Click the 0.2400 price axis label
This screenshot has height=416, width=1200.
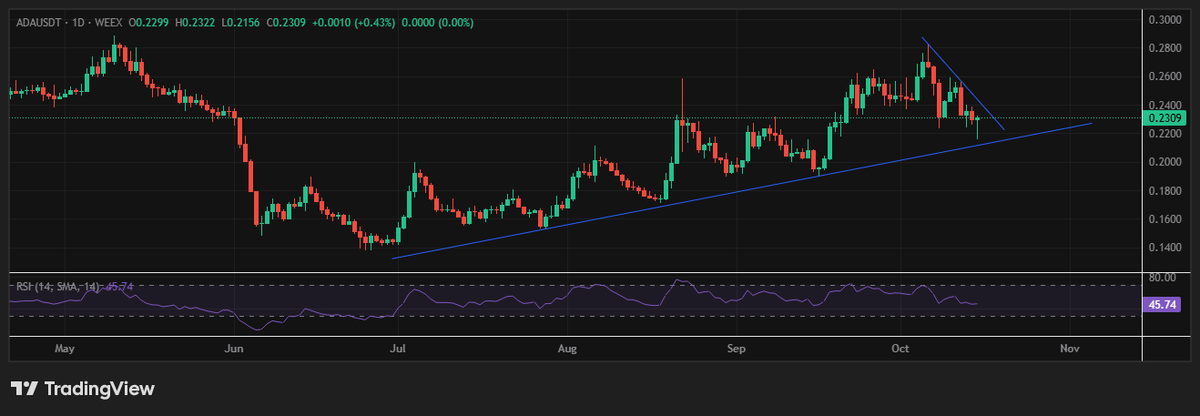tap(1165, 104)
